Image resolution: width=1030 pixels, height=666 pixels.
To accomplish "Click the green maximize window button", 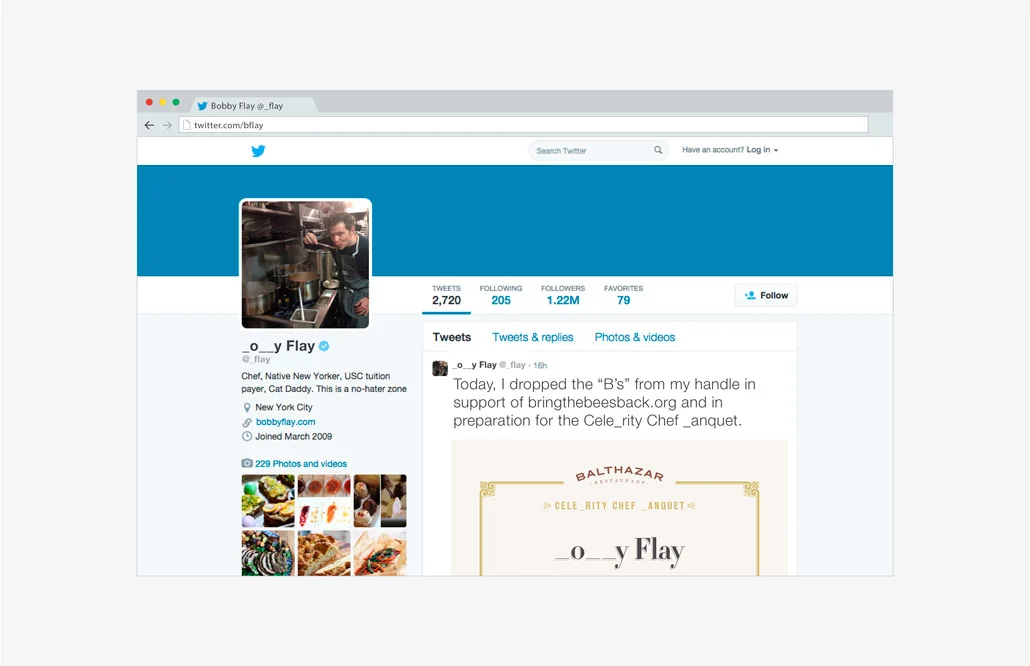I will [176, 102].
